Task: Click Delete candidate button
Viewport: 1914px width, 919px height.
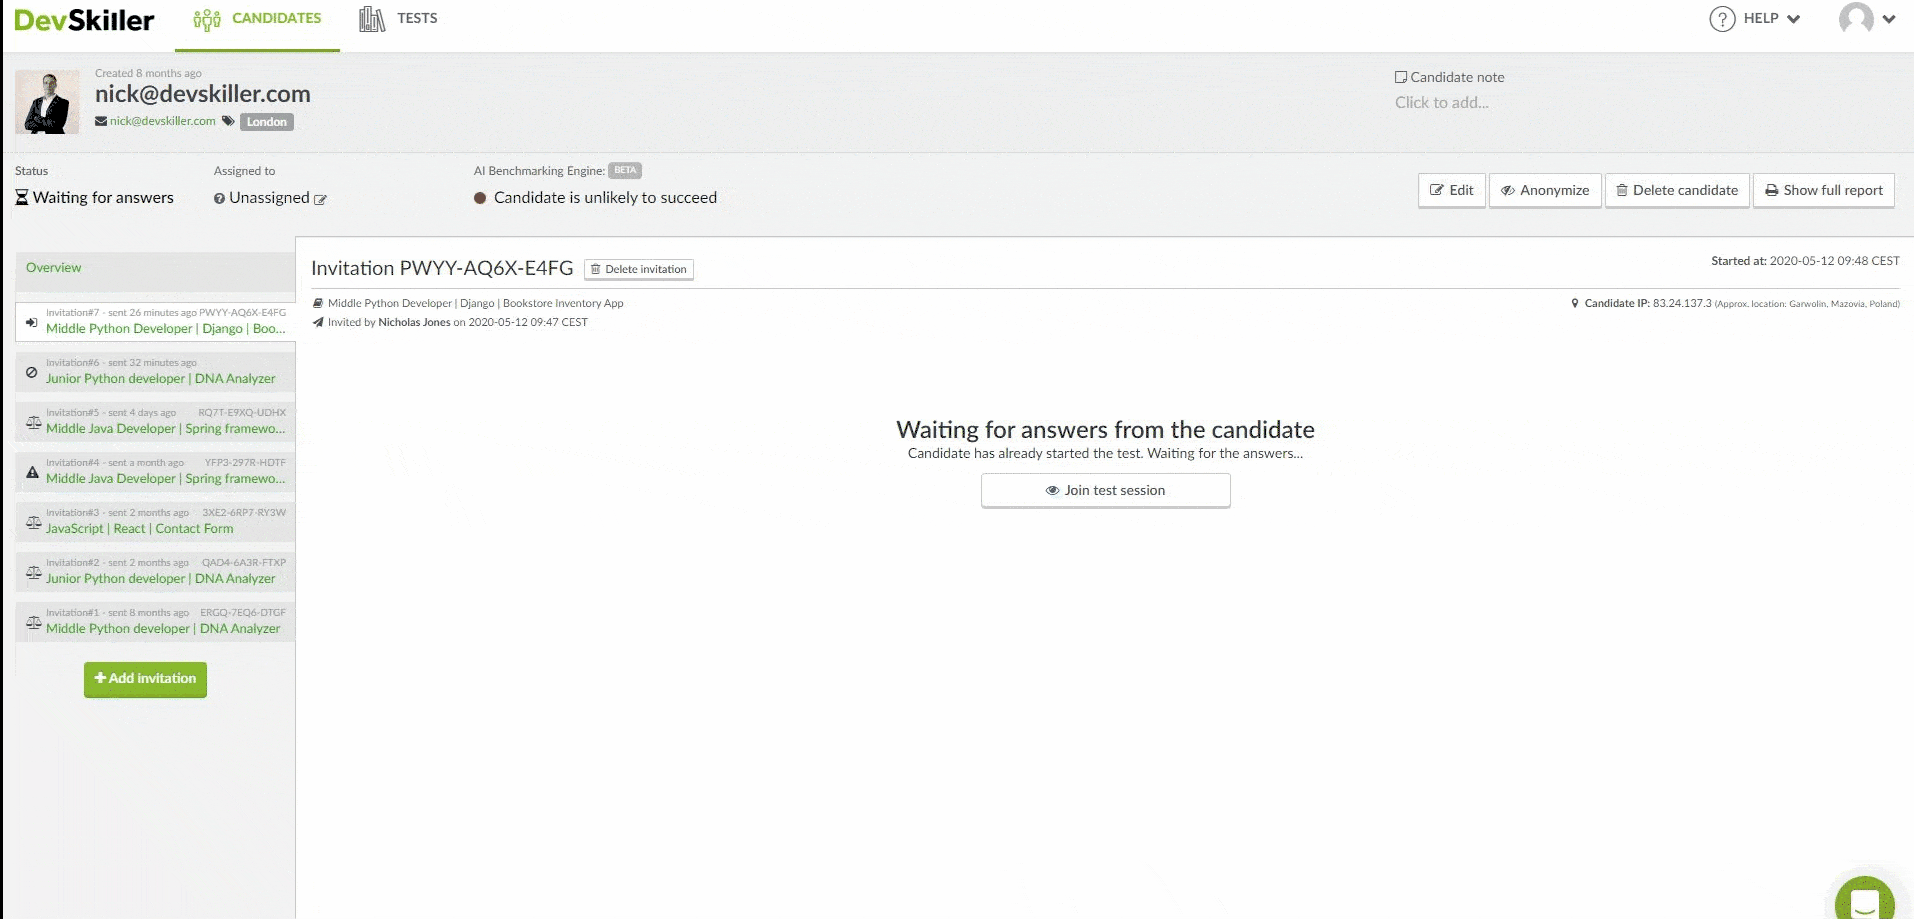Action: click(x=1677, y=190)
